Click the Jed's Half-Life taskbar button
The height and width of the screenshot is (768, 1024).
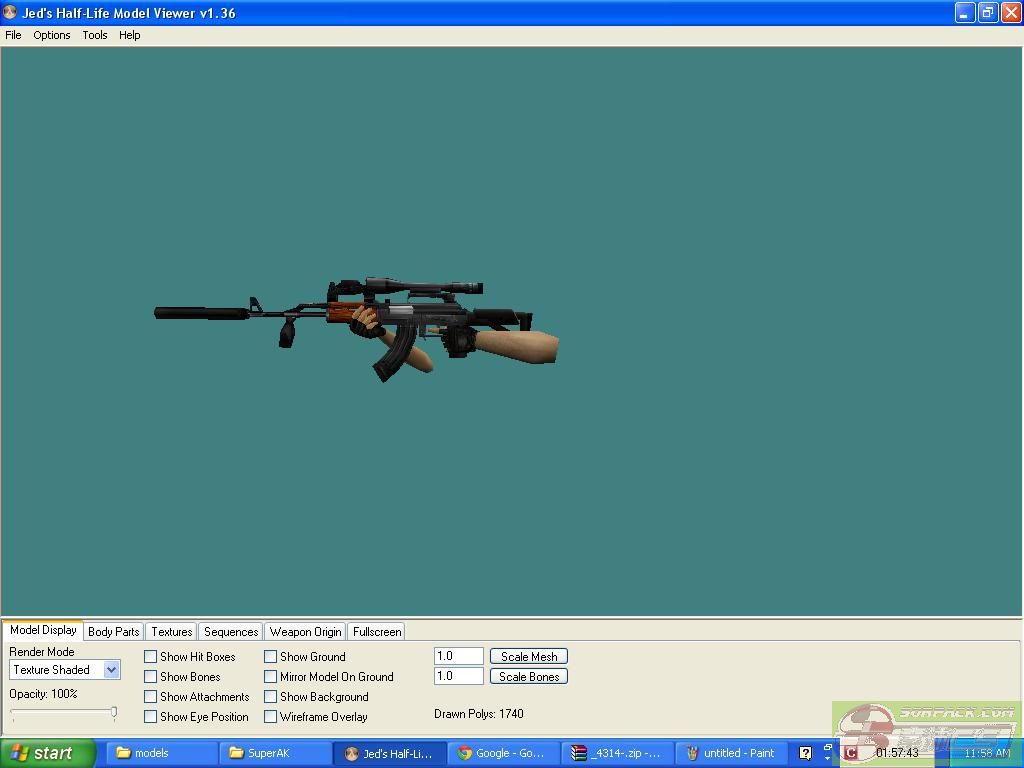pyautogui.click(x=389, y=754)
